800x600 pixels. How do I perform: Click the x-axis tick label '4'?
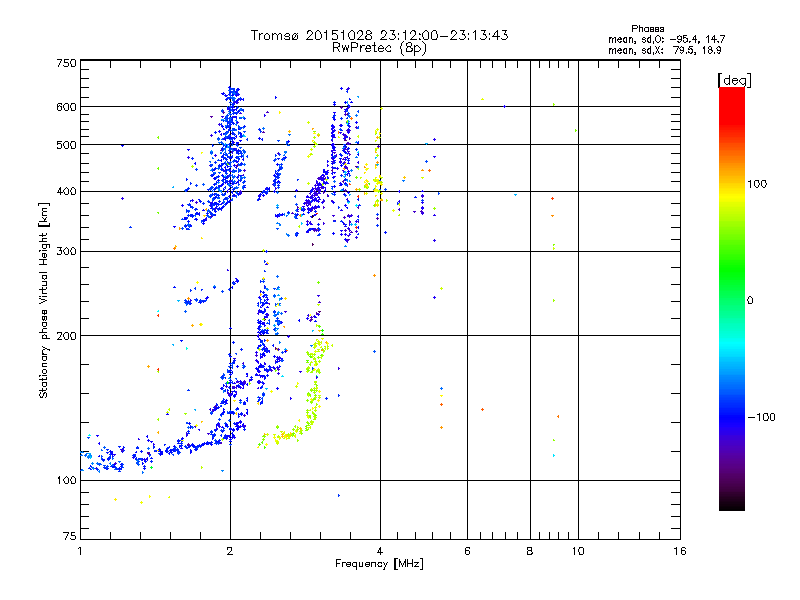tap(380, 551)
